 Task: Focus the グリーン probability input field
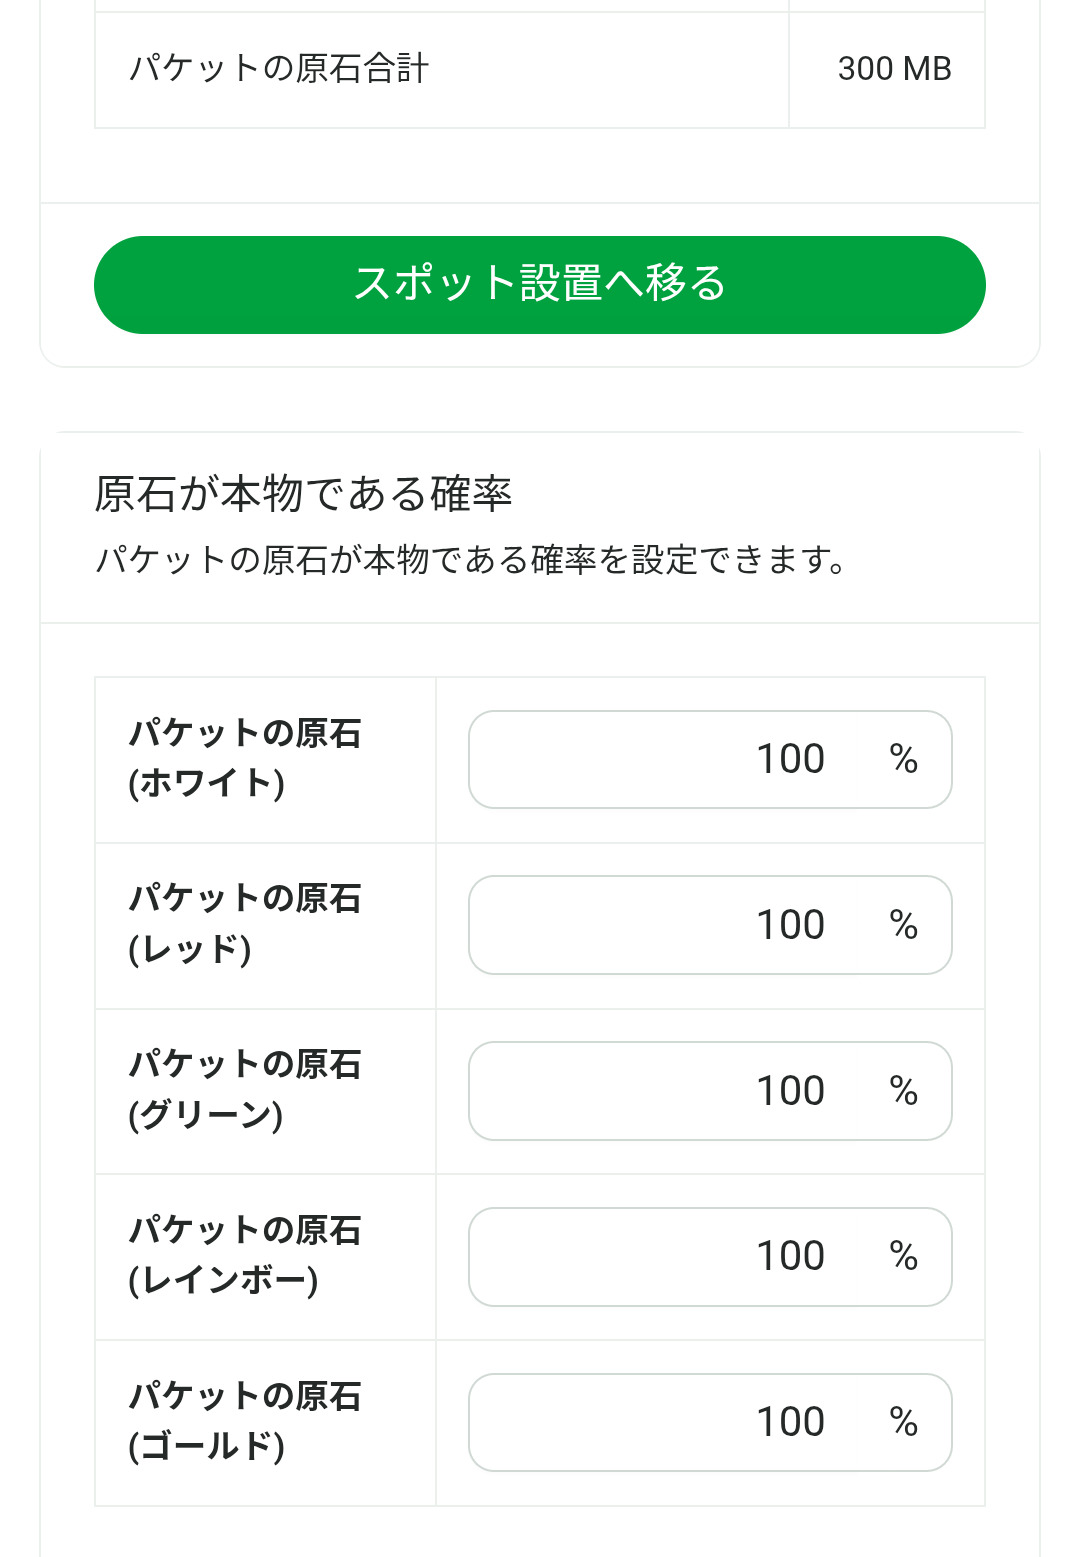tap(680, 1091)
